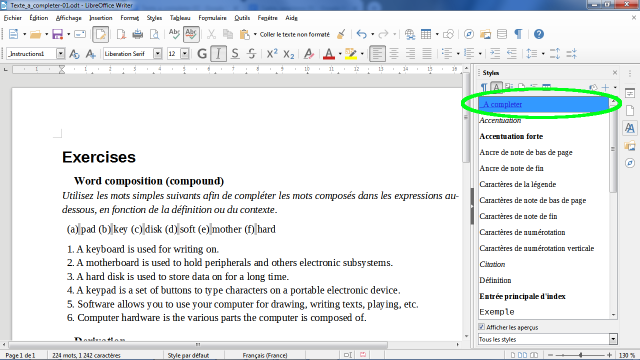Open the Insertion menu
Viewport: 640px width, 360px height.
pyautogui.click(x=100, y=18)
